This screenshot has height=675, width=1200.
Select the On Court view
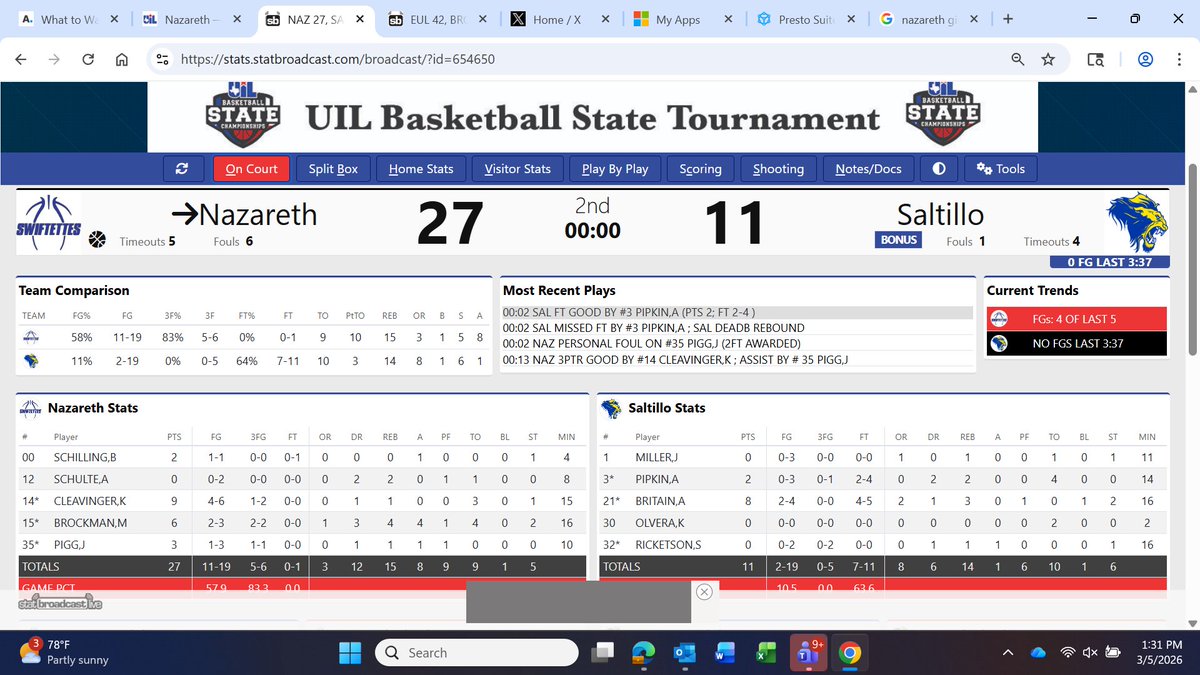click(251, 169)
